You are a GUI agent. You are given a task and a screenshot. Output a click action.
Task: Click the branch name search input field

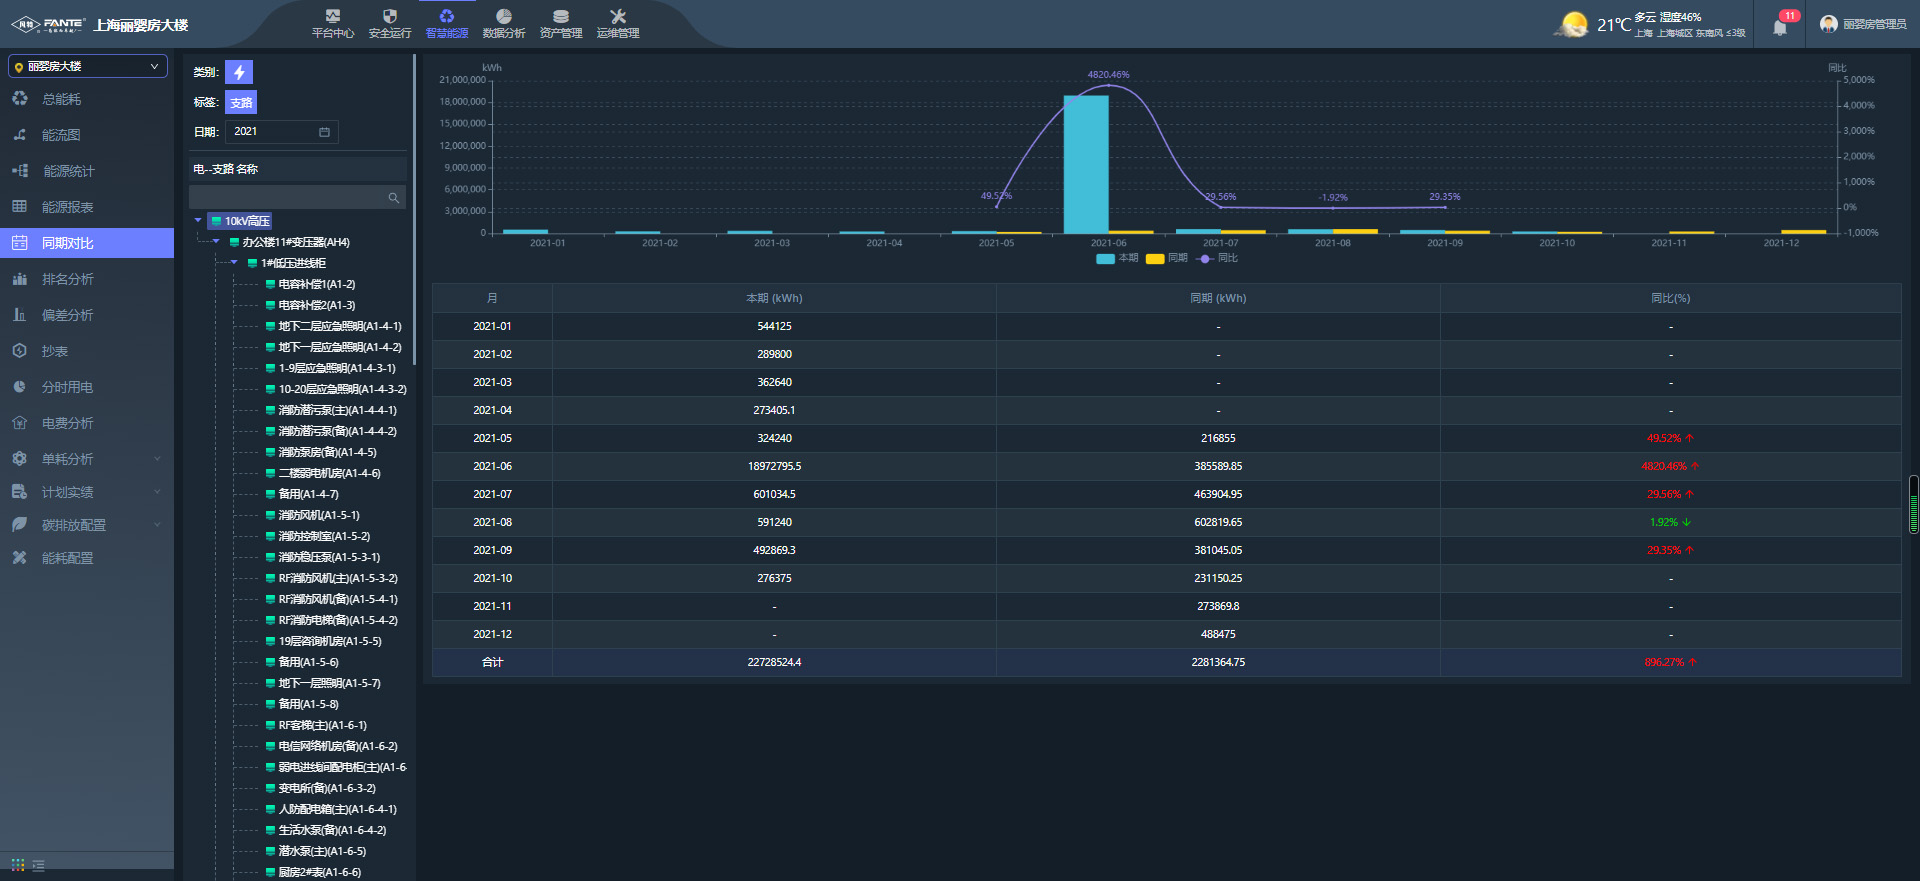pos(287,198)
